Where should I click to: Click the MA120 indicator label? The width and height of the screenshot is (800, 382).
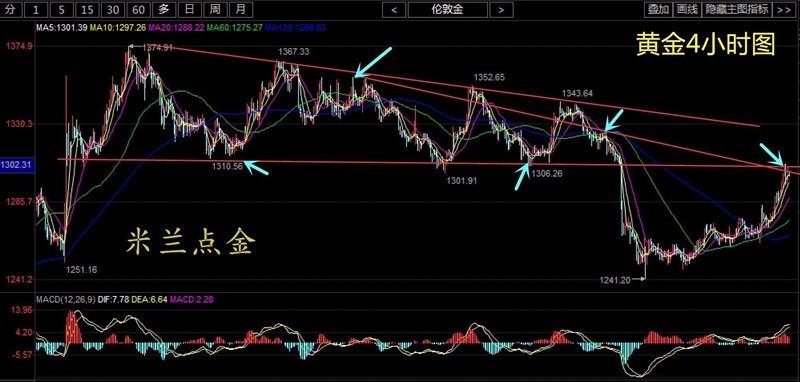[296, 27]
